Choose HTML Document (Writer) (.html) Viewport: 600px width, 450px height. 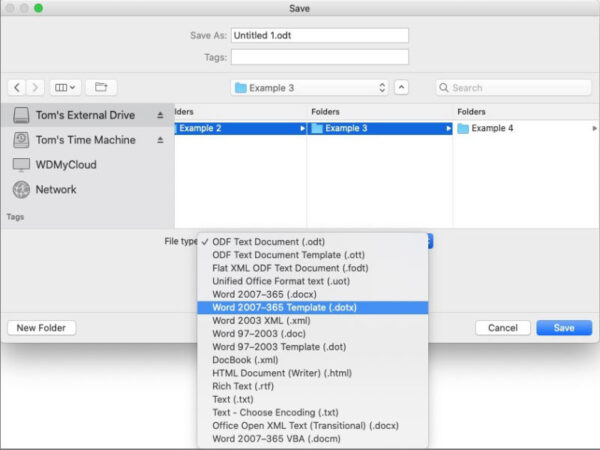pos(313,373)
